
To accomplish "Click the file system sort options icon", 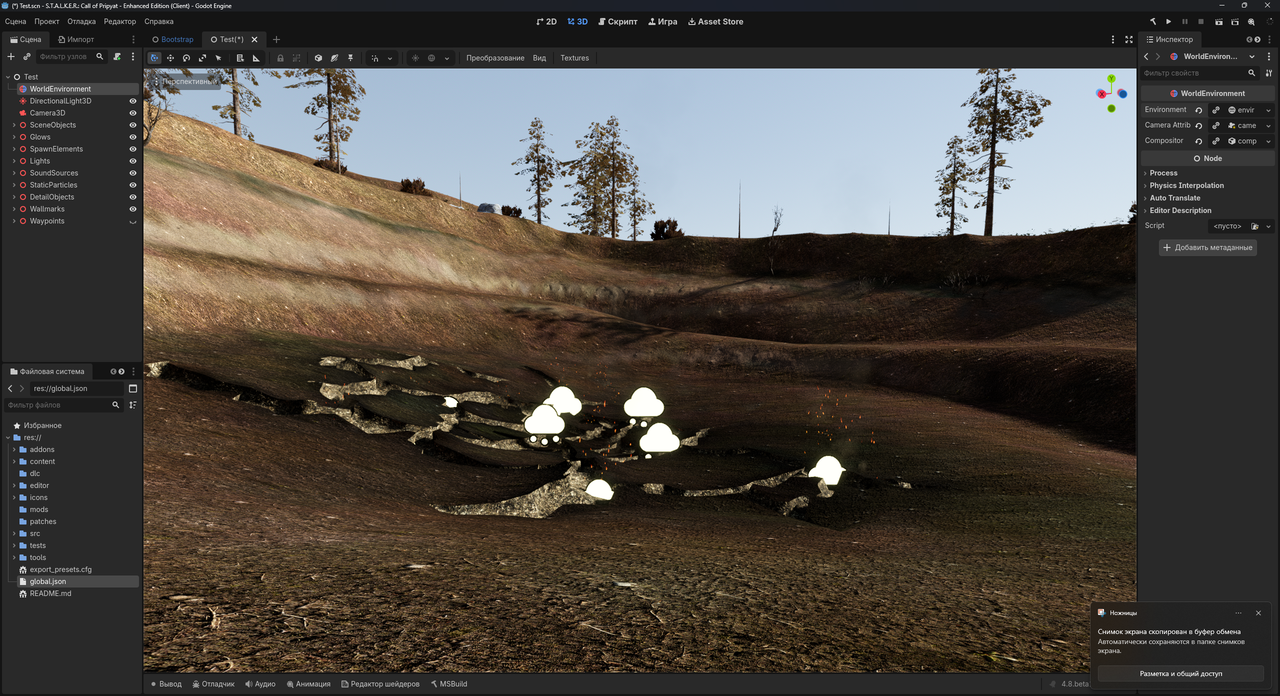I will pos(133,405).
